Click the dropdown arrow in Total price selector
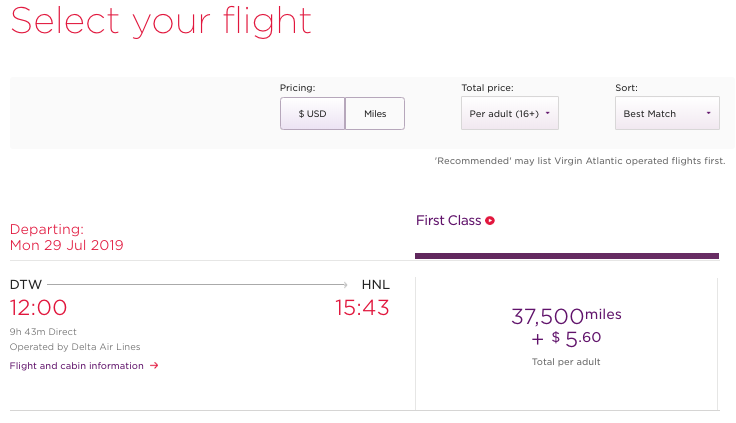736x423 pixels. (547, 113)
